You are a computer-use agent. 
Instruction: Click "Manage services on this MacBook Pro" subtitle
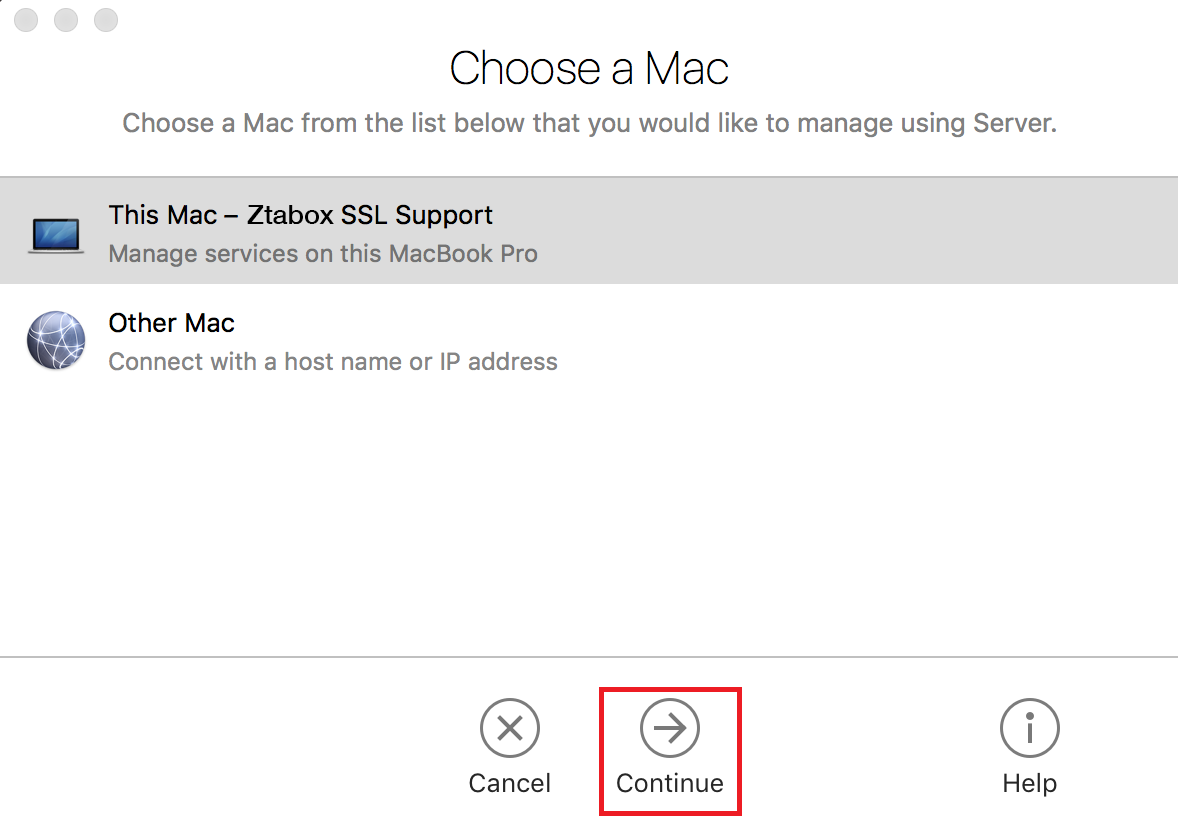pos(323,253)
